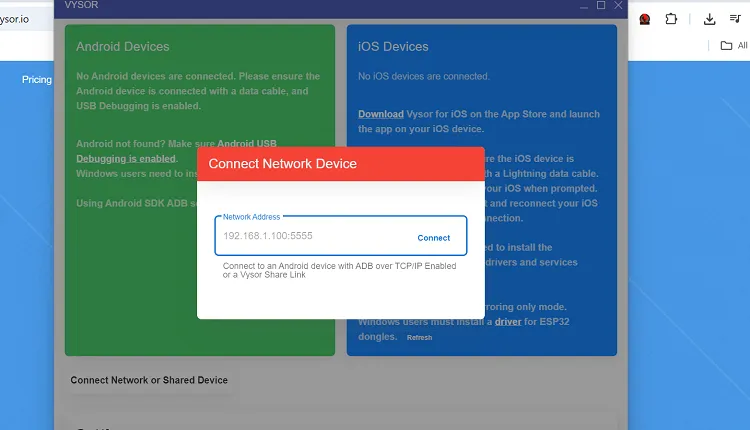Maximize the Vysor window
750x430 pixels.
point(601,5)
